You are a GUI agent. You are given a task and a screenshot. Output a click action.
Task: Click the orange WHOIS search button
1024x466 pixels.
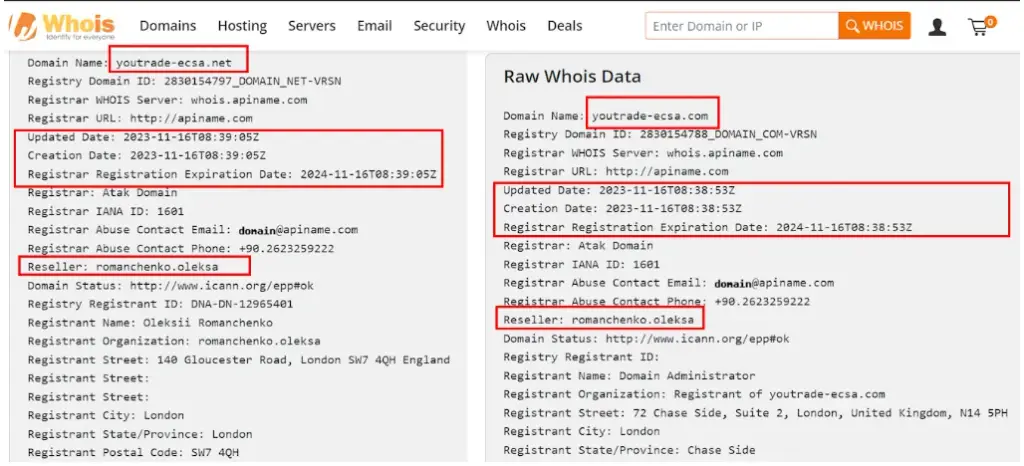tap(874, 26)
